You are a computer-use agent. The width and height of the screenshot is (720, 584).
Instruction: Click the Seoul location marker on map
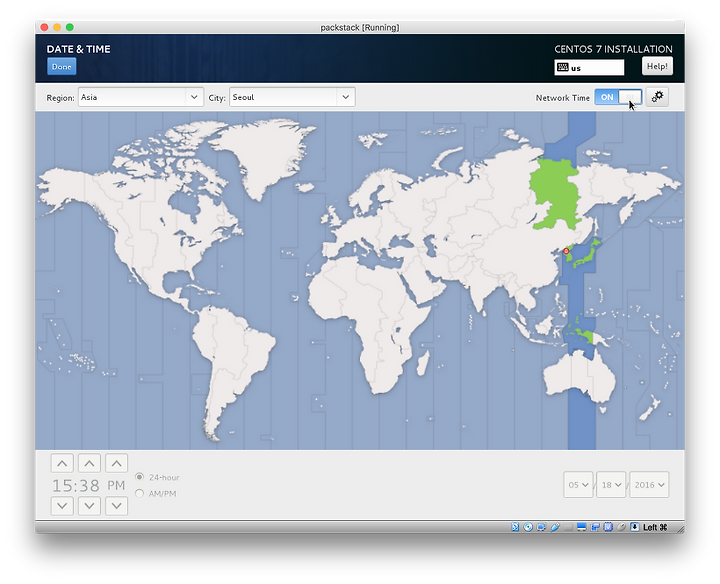(566, 251)
